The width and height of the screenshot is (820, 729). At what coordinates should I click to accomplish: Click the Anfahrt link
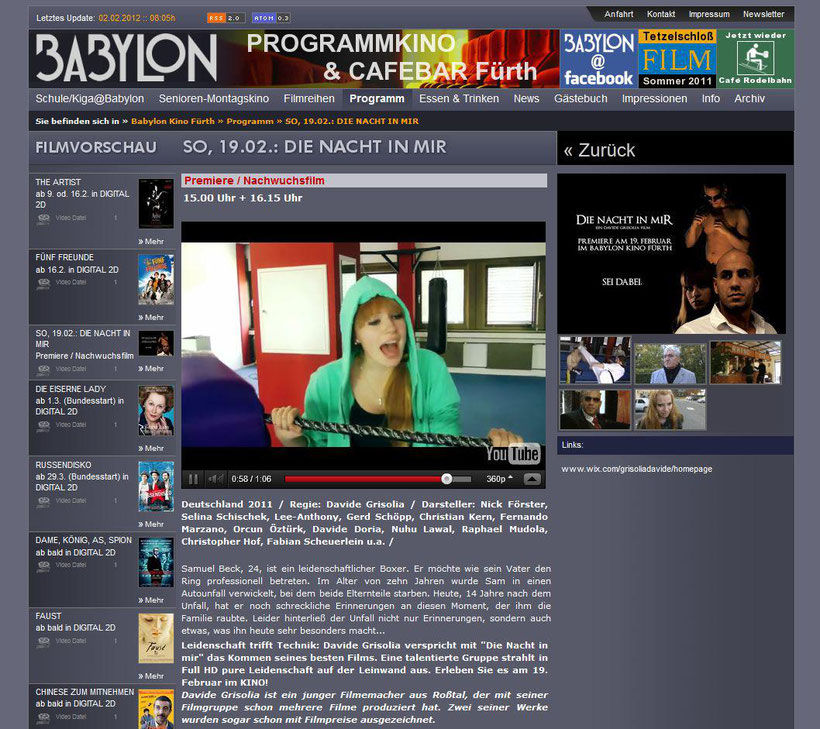click(x=619, y=14)
